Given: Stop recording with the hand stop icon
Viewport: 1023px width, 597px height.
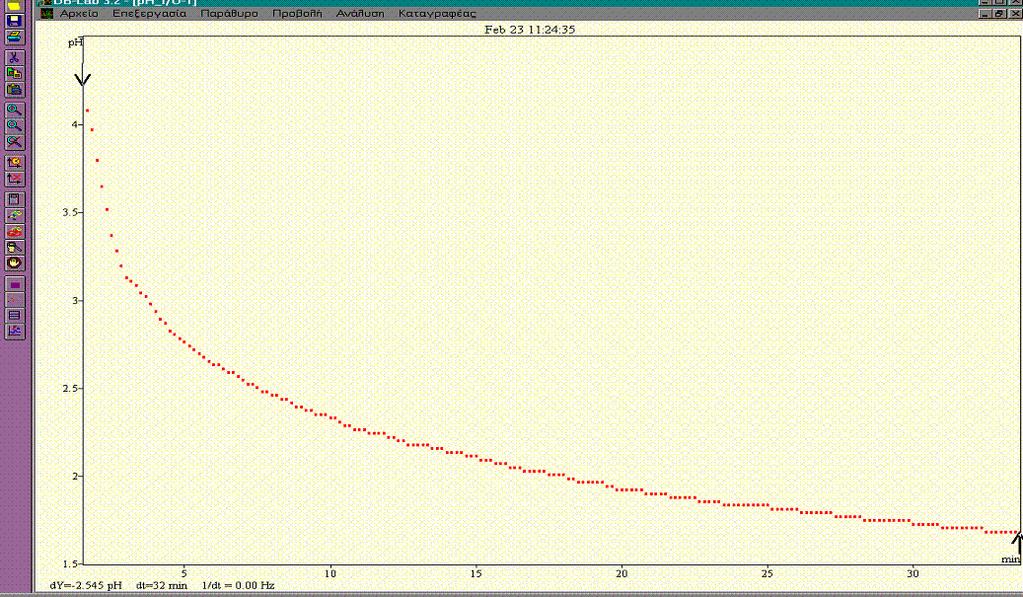Looking at the screenshot, I should pyautogui.click(x=14, y=263).
